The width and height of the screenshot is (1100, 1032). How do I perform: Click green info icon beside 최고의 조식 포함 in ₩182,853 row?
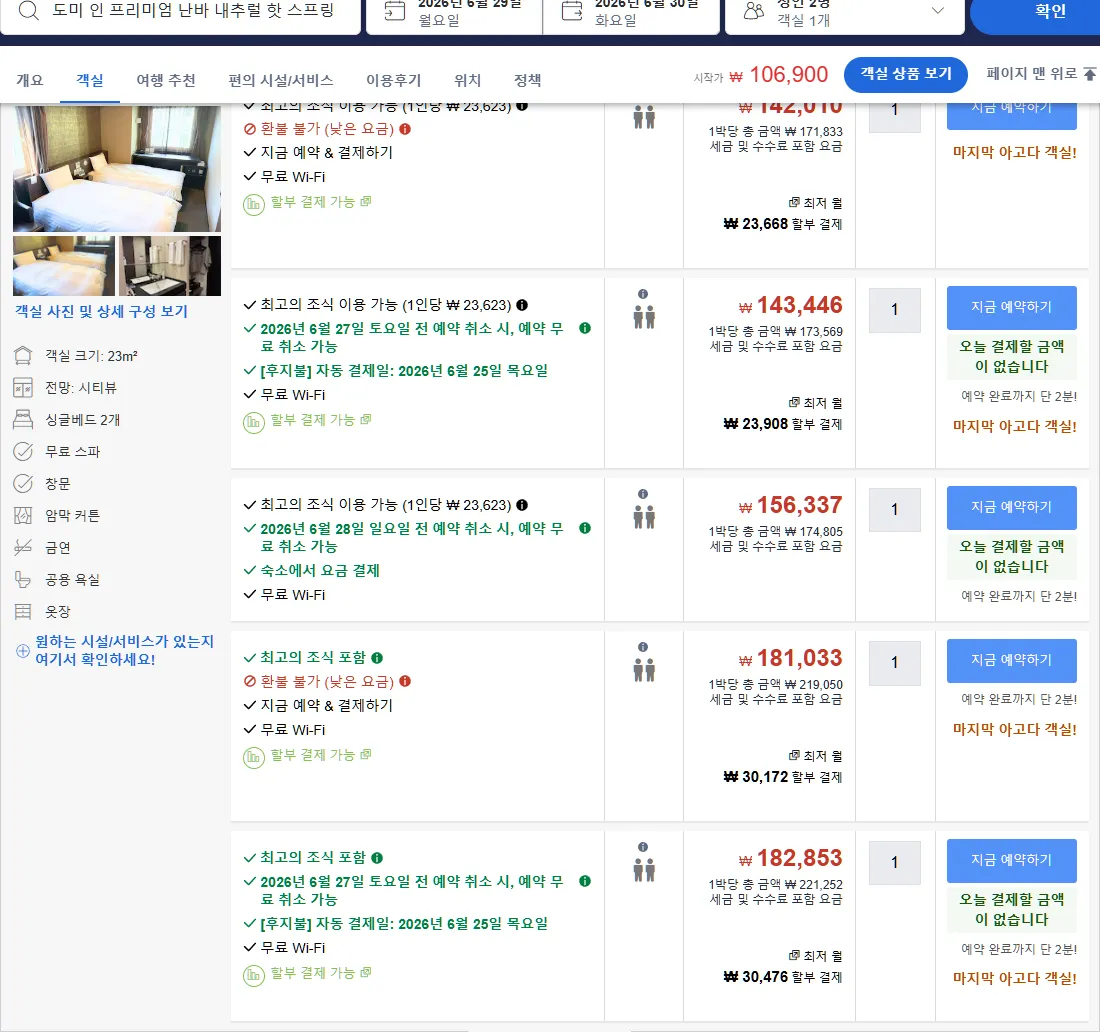(377, 858)
